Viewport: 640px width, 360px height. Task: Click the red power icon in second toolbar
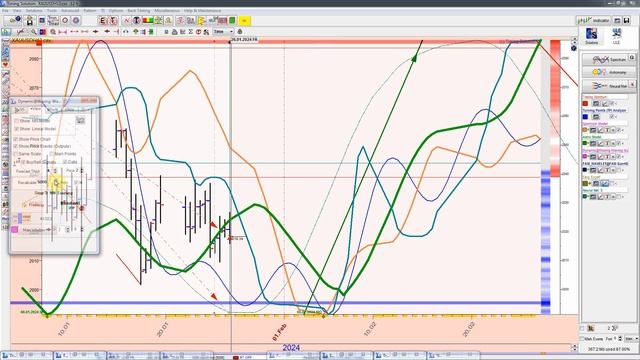[x=198, y=32]
